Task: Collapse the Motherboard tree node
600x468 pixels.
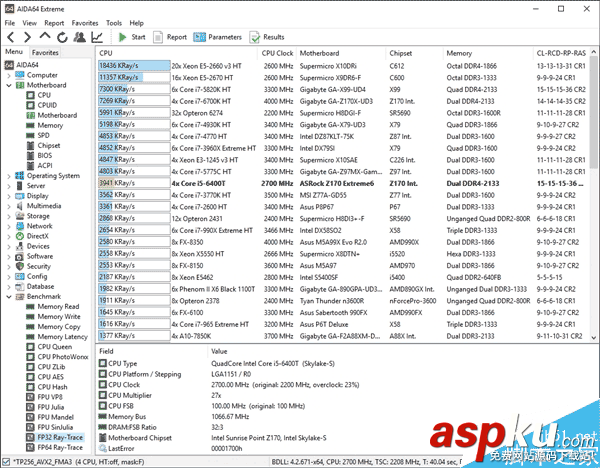Action: (x=9, y=85)
